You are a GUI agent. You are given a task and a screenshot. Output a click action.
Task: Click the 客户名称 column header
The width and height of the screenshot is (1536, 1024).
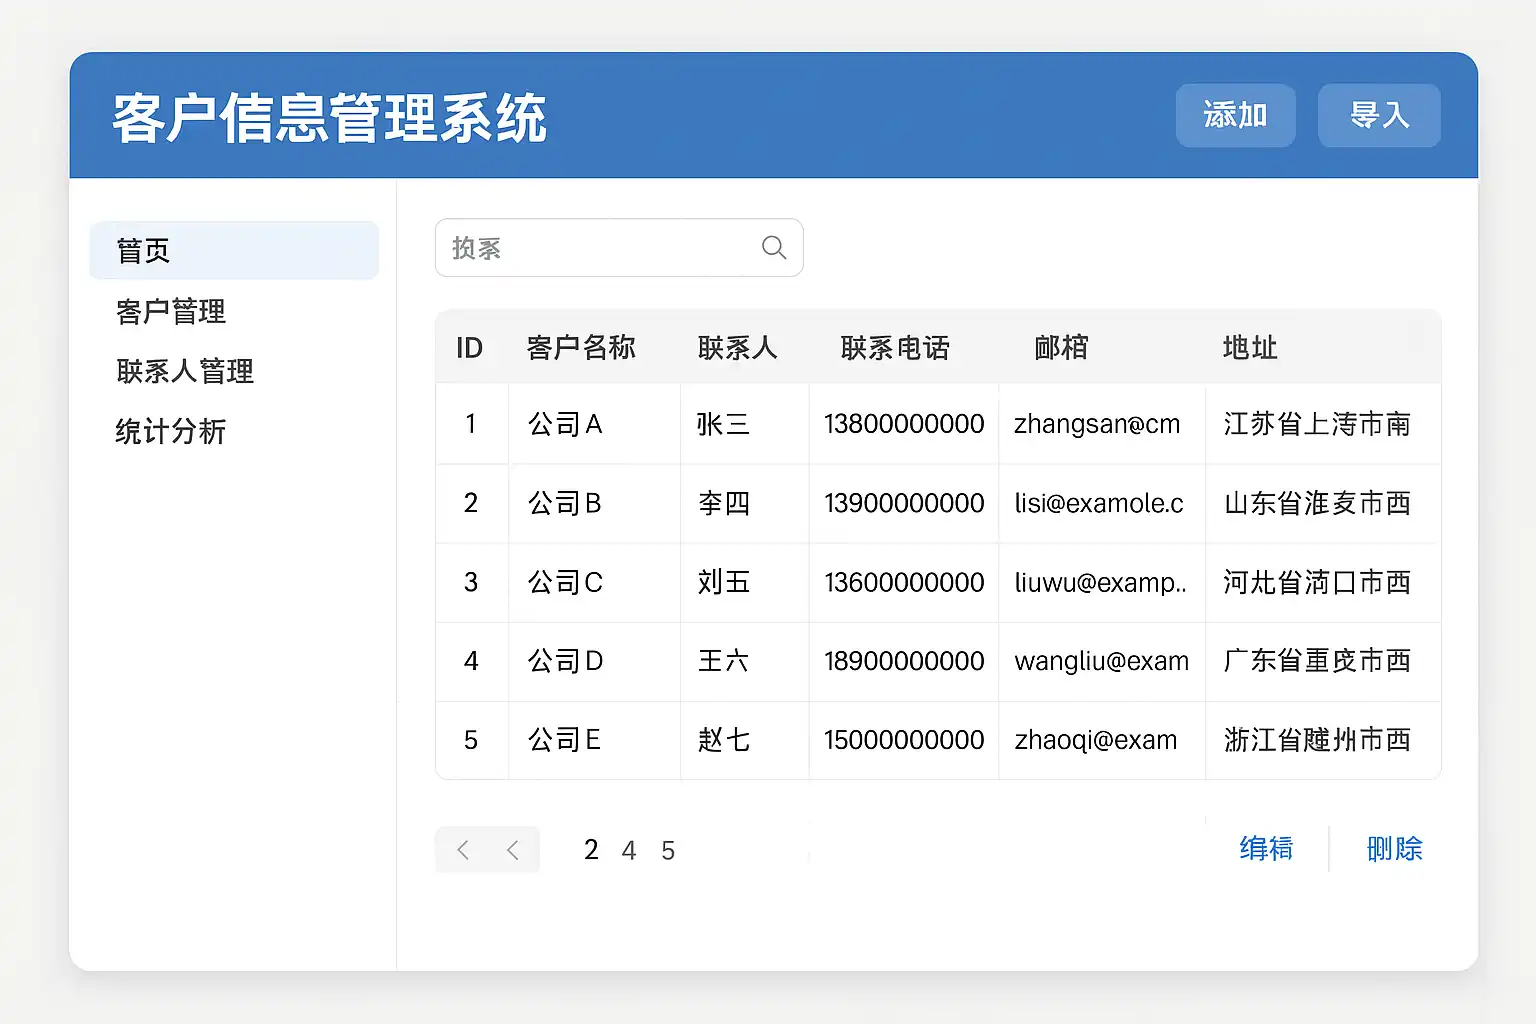pyautogui.click(x=581, y=348)
